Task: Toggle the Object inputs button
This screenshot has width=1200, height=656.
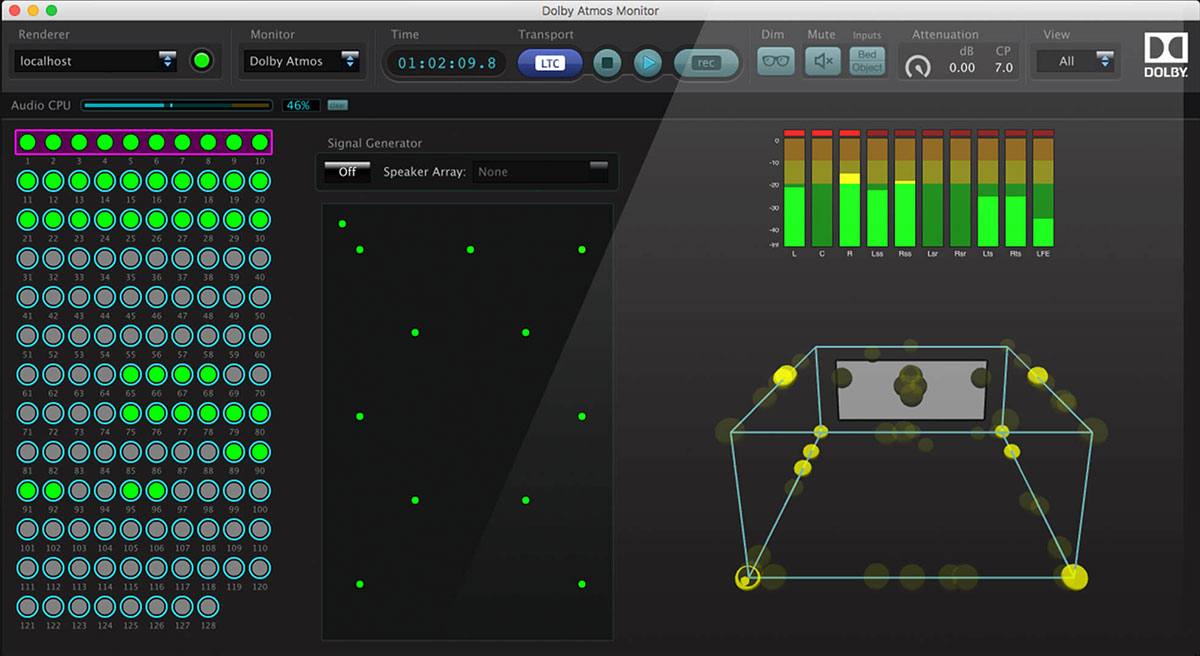Action: 867,68
